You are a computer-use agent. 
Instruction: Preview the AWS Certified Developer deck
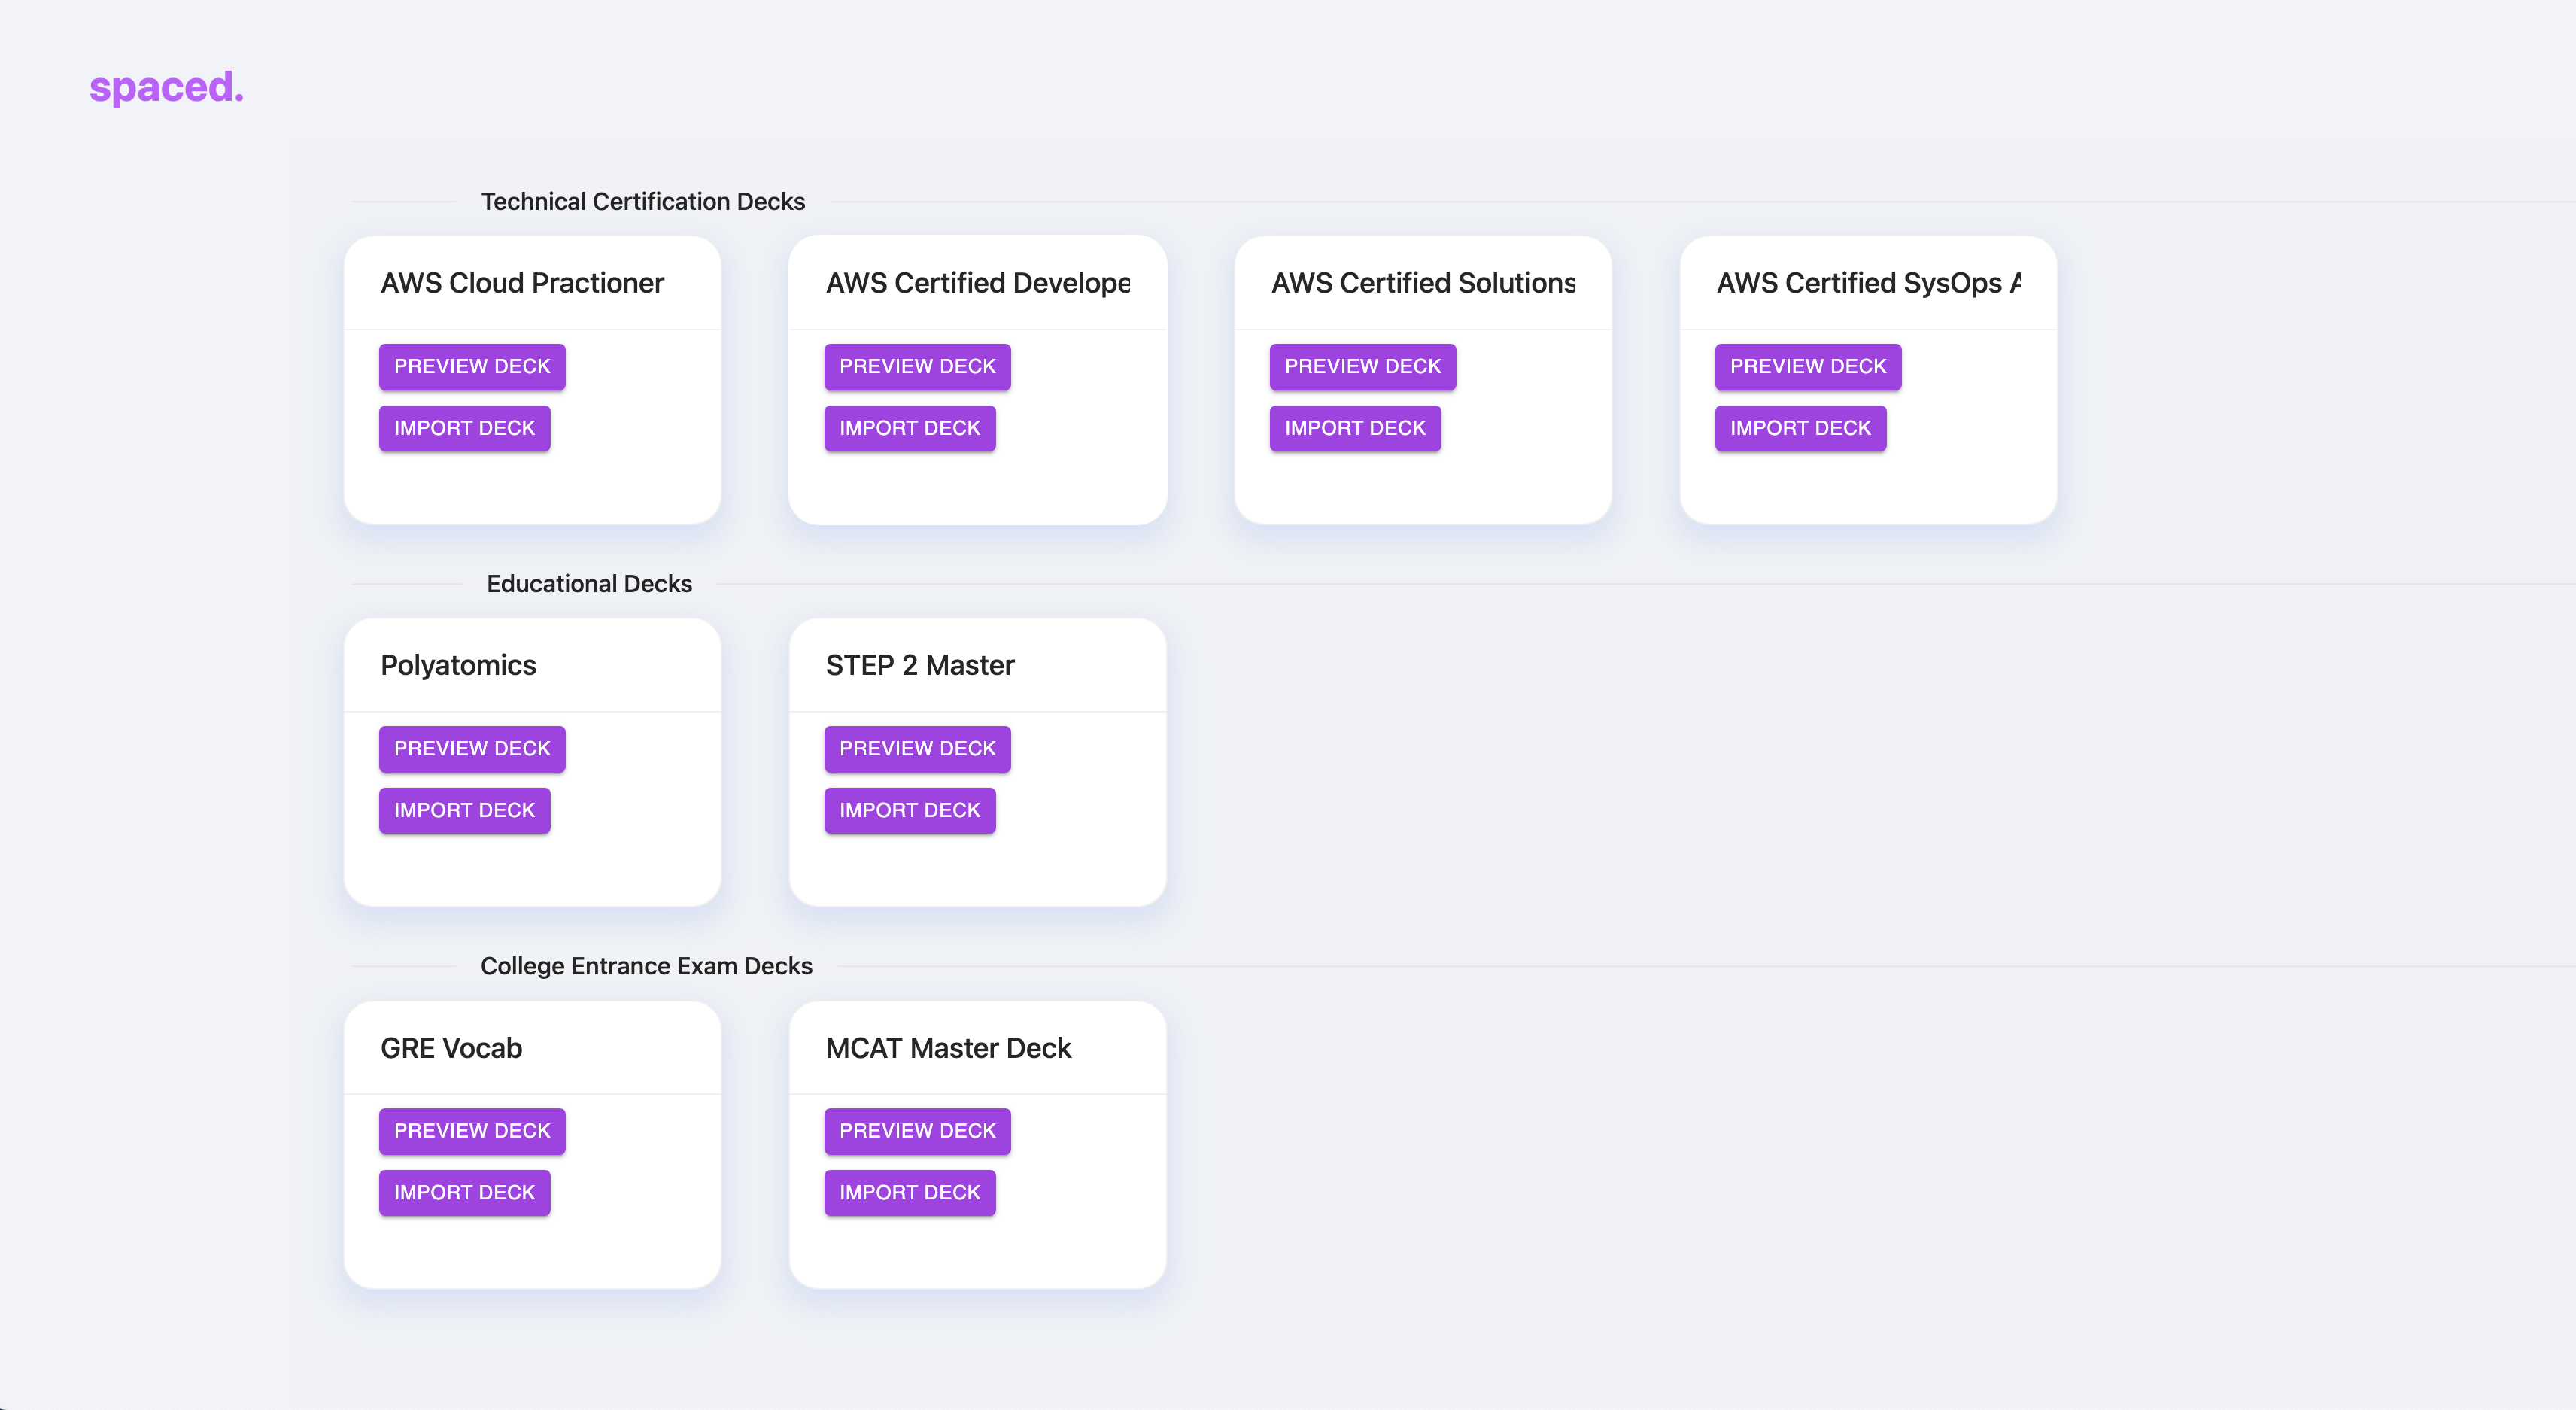coord(917,367)
